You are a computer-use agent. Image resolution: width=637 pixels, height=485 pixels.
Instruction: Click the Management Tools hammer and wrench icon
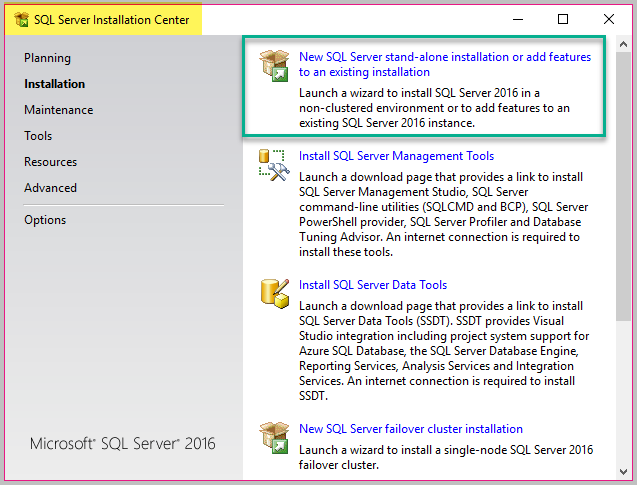(274, 165)
